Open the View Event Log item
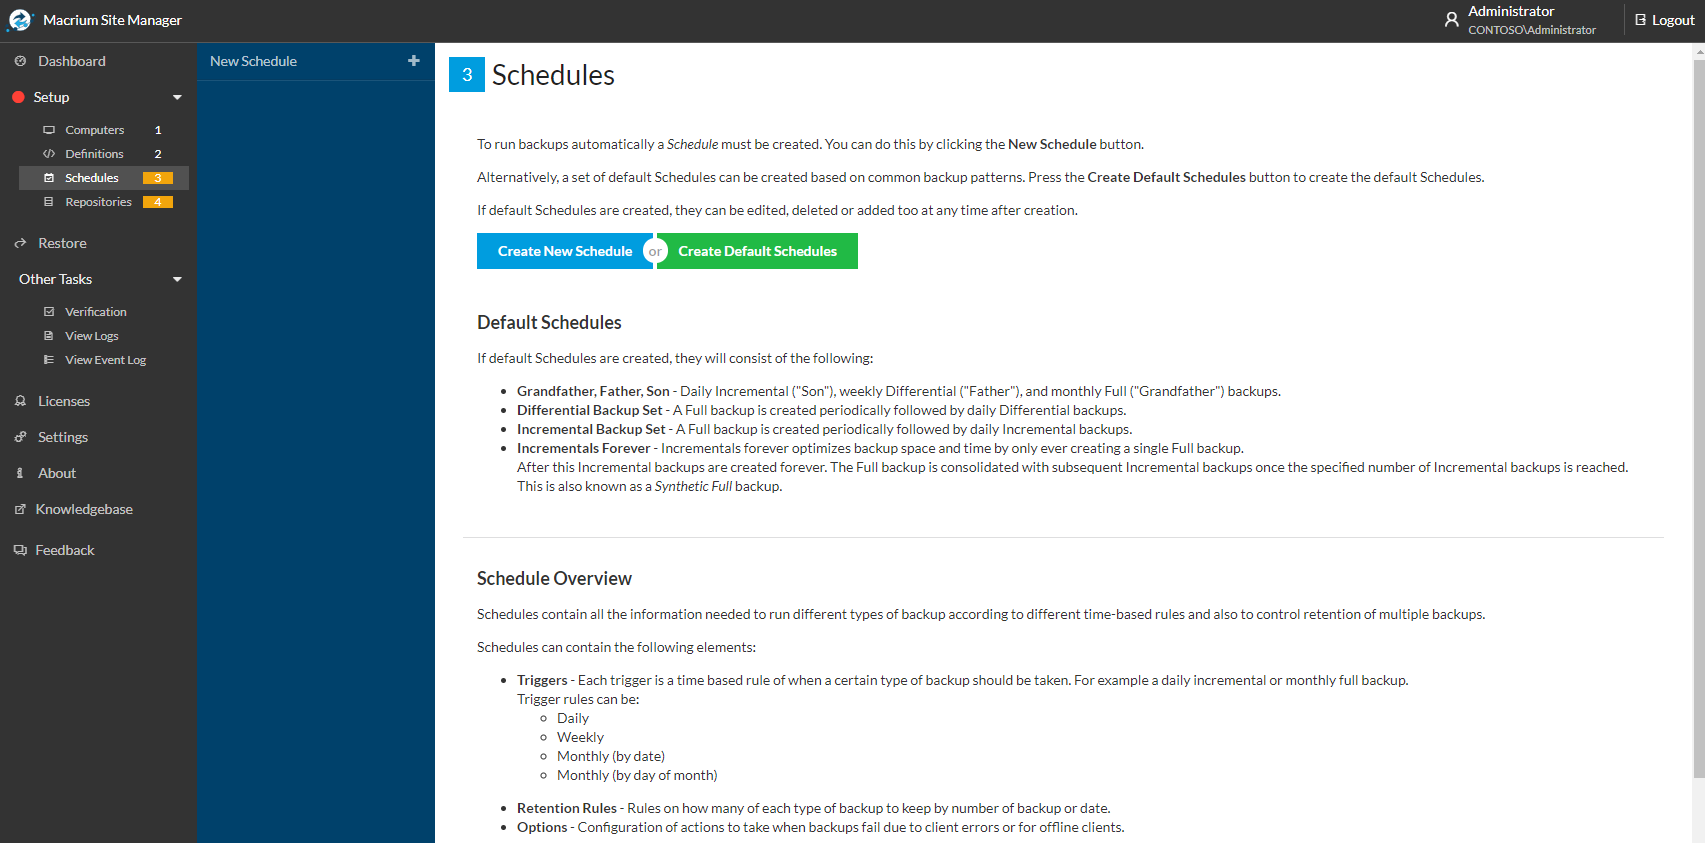 tap(106, 360)
